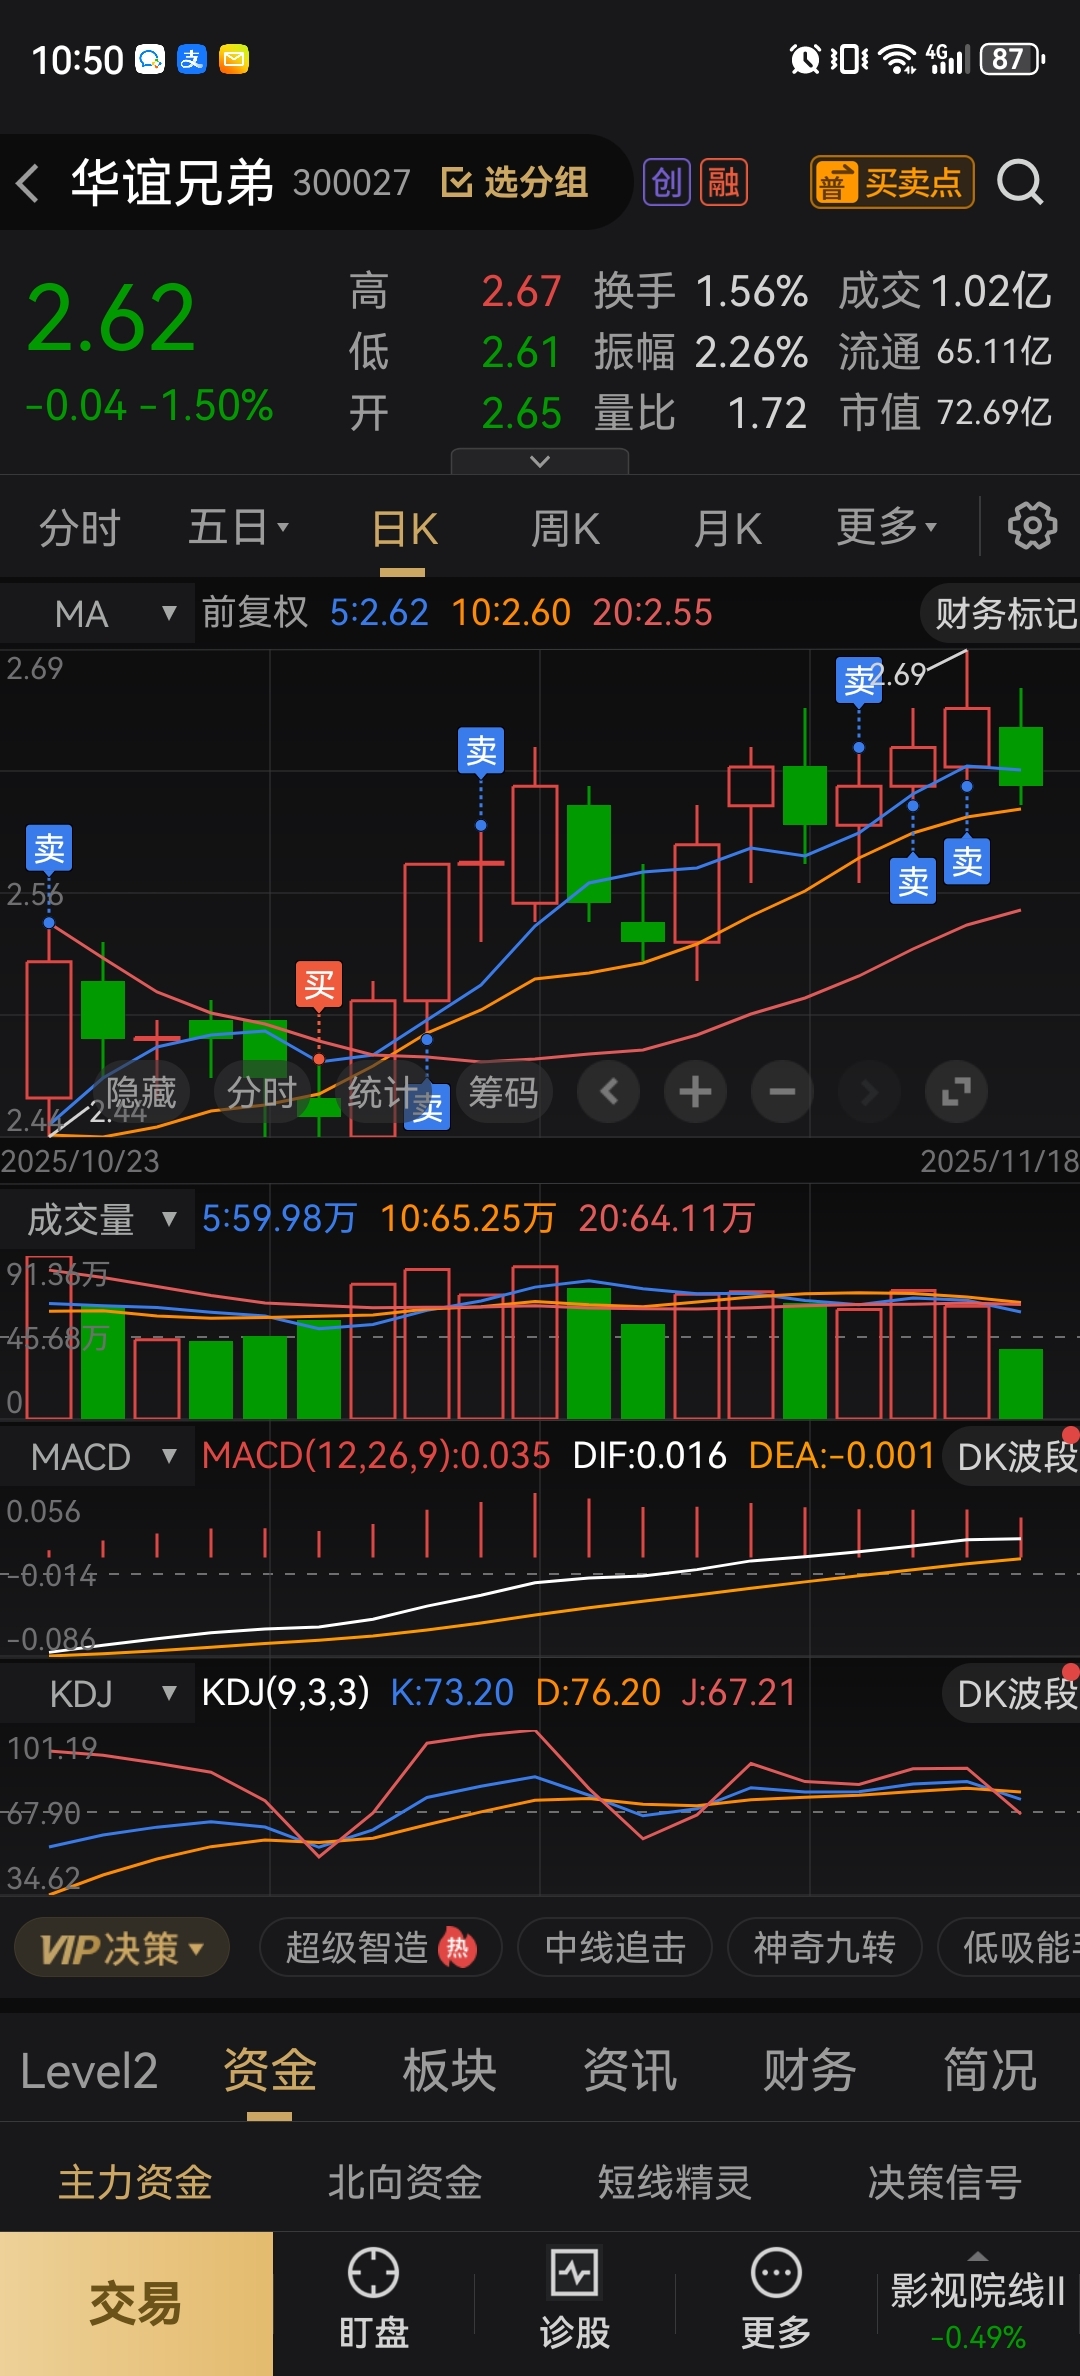
Task: Tap the 华谊兄弟 stock title
Action: click(x=172, y=183)
